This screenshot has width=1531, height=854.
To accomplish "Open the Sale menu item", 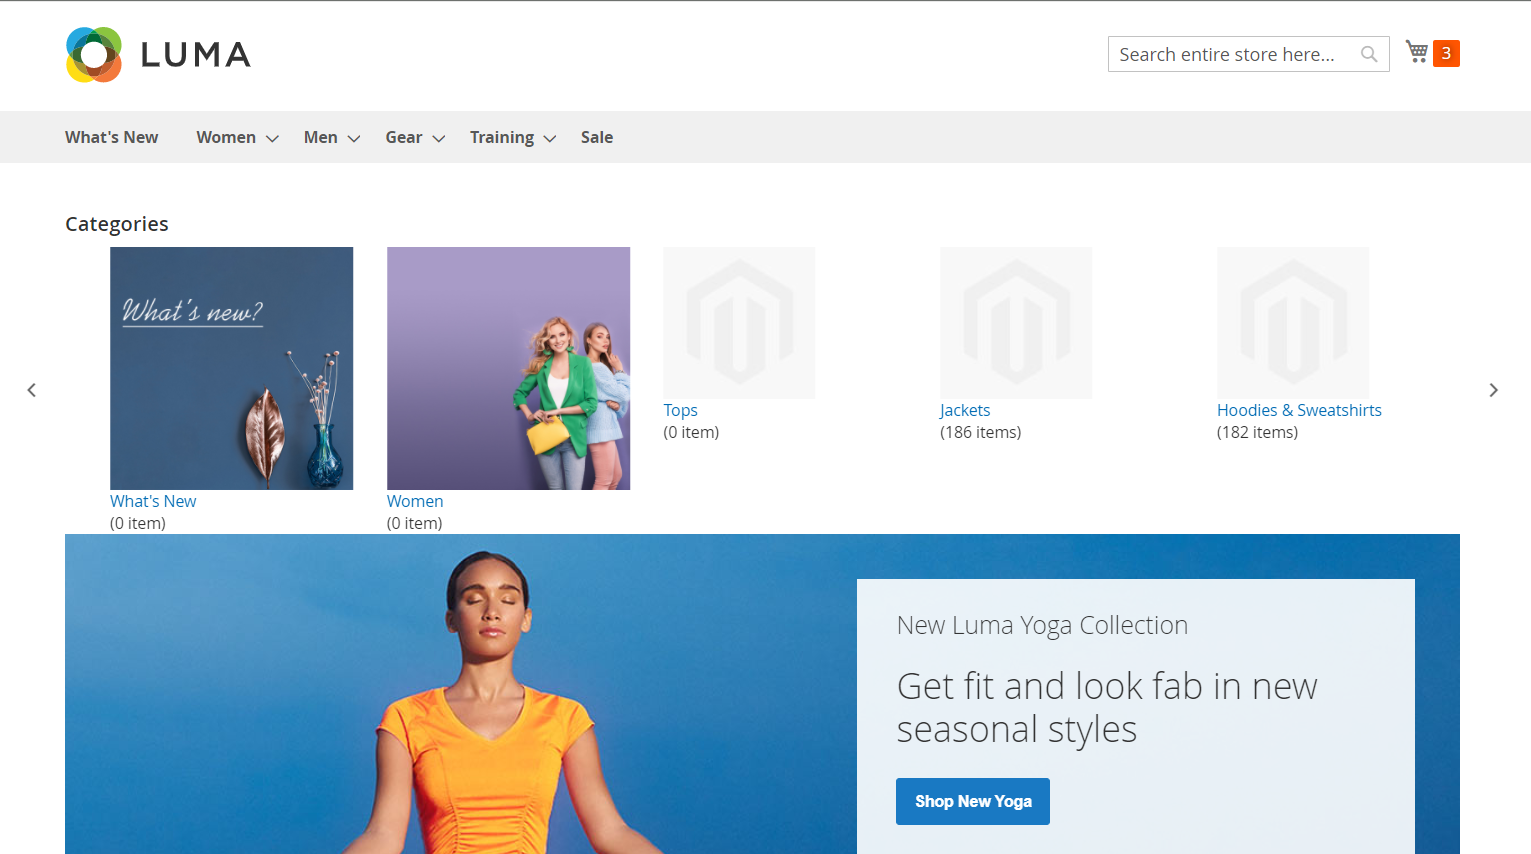I will pyautogui.click(x=597, y=138).
